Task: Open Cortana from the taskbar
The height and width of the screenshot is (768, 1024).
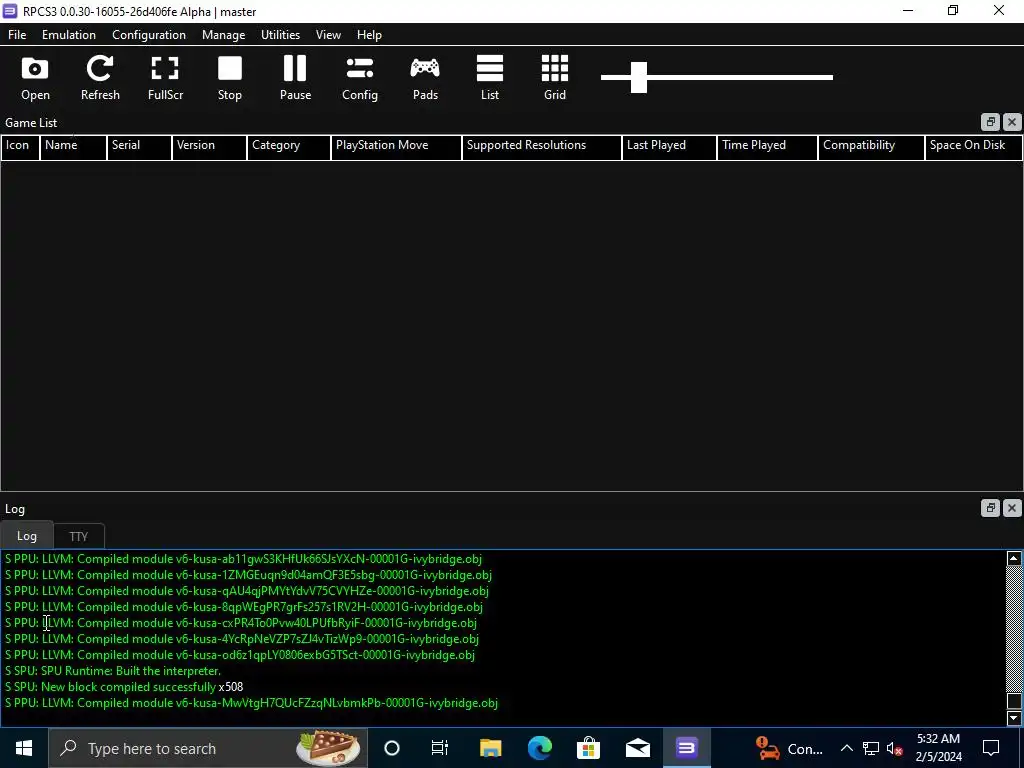Action: pyautogui.click(x=392, y=748)
